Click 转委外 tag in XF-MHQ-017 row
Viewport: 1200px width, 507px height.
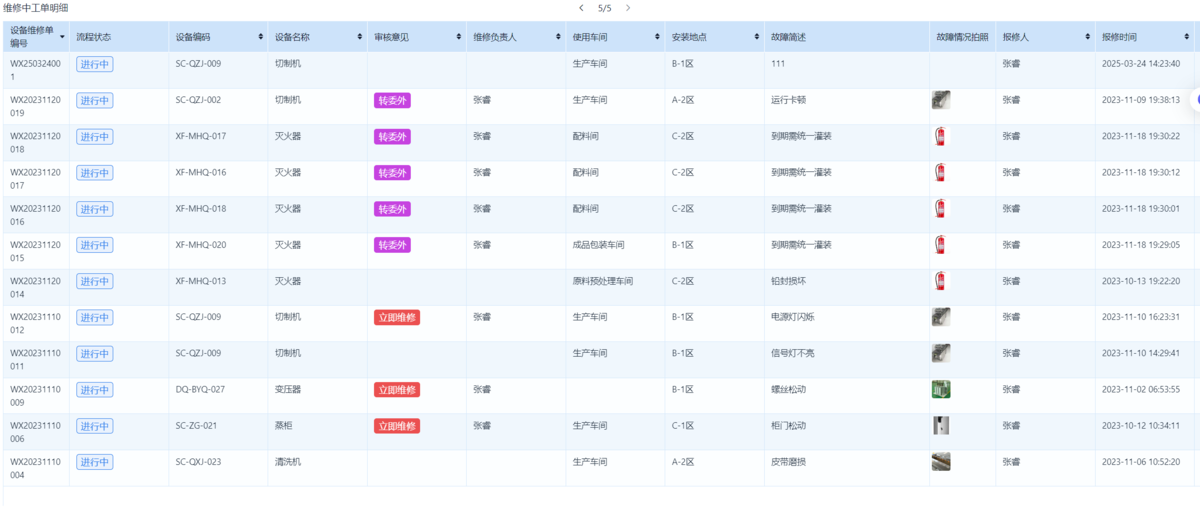393,136
